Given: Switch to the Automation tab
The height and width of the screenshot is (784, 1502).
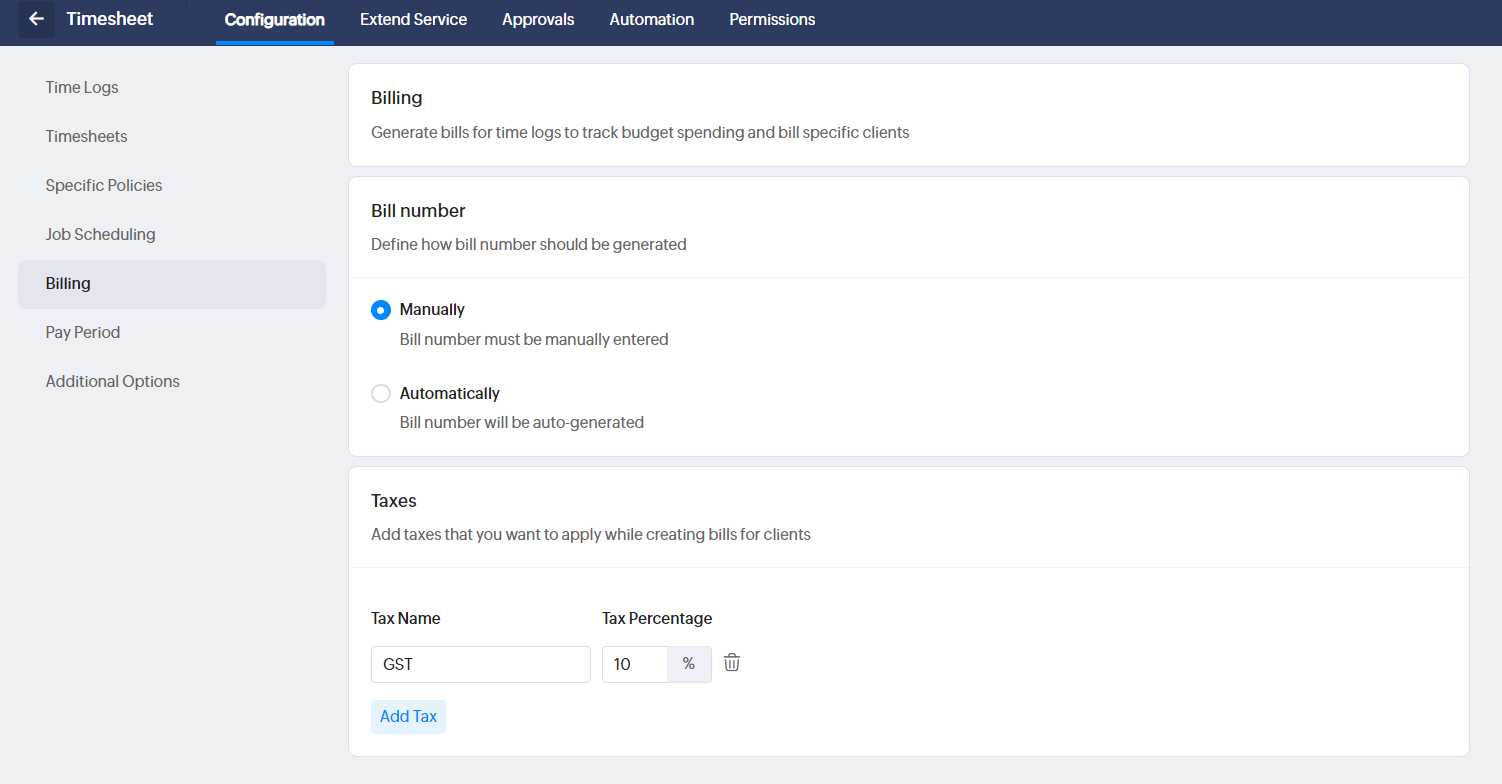Looking at the screenshot, I should point(652,20).
